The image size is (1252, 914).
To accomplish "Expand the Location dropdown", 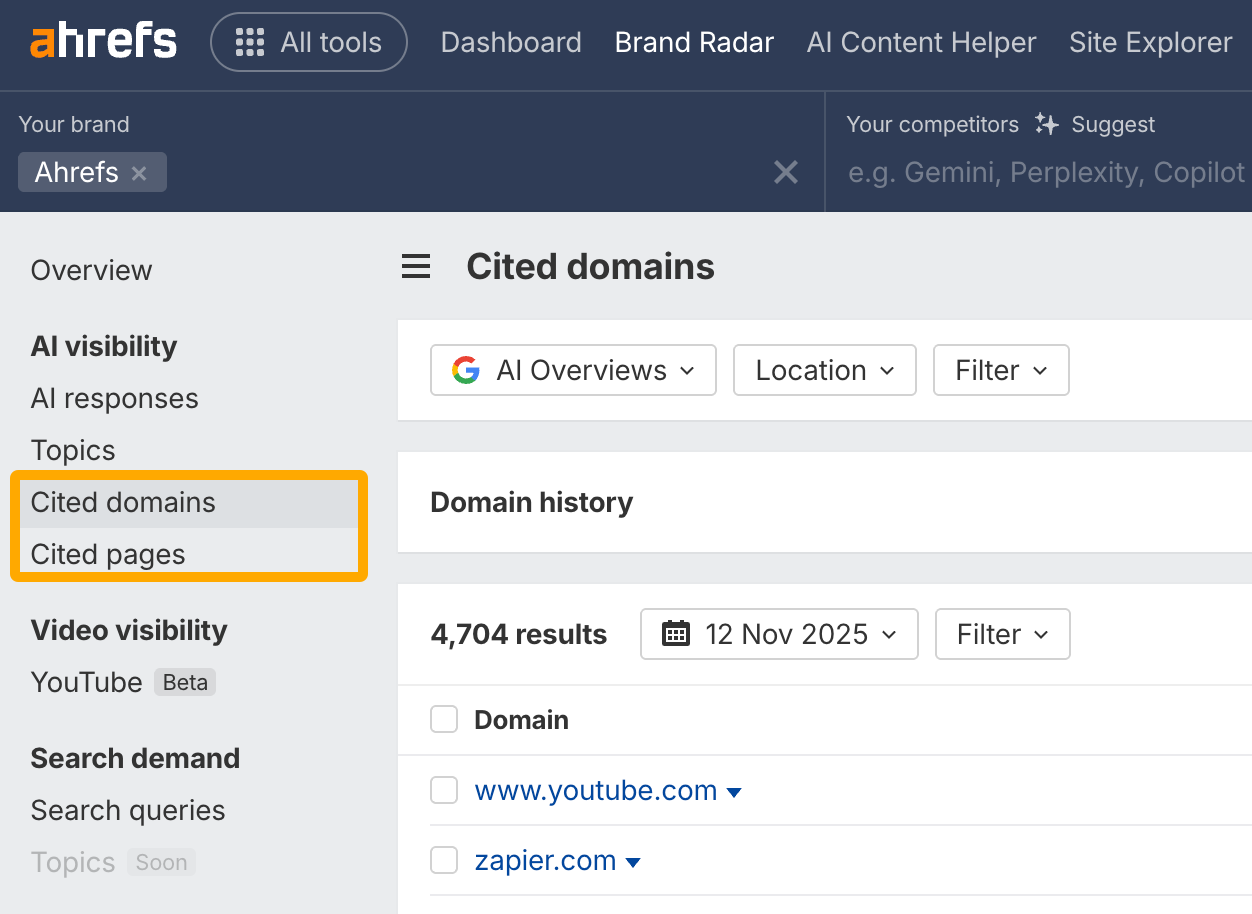I will tap(824, 370).
